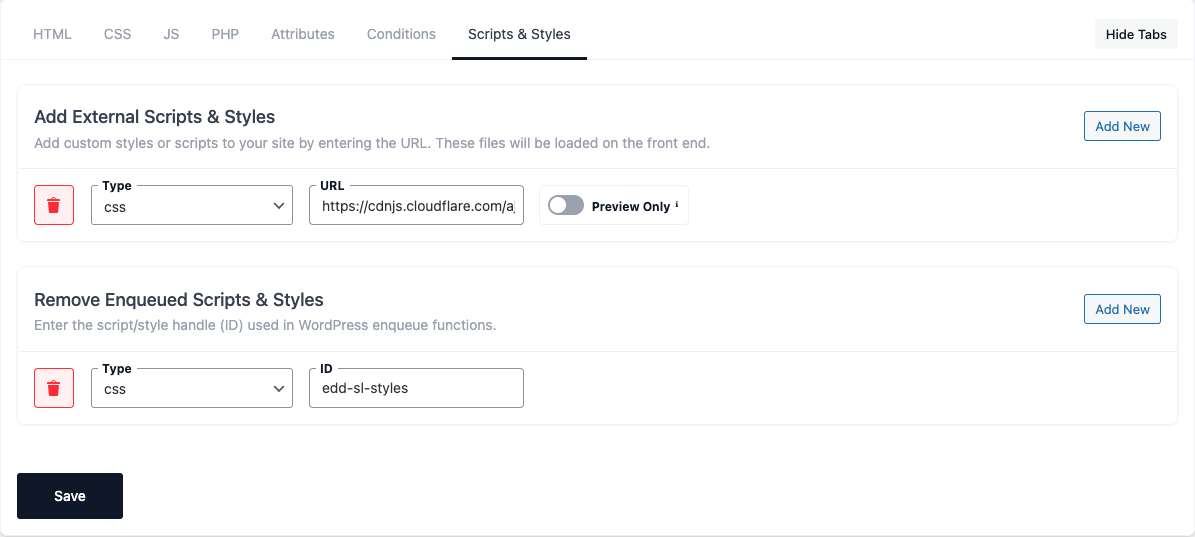1195x537 pixels.
Task: Click the Hide Tabs button
Action: click(x=1136, y=34)
